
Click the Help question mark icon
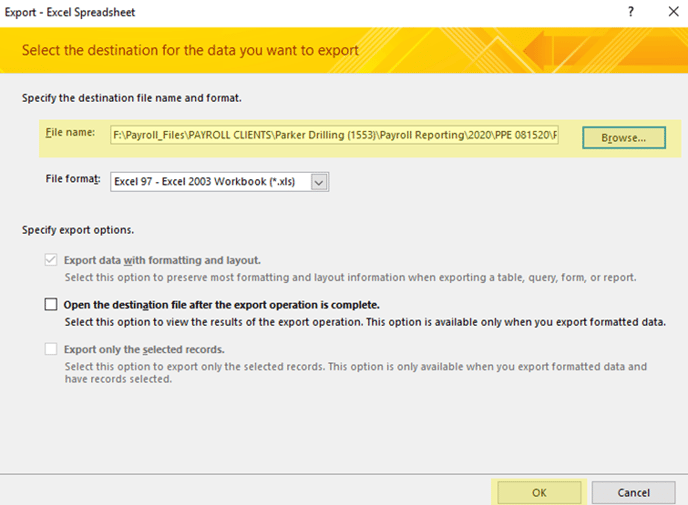click(630, 12)
